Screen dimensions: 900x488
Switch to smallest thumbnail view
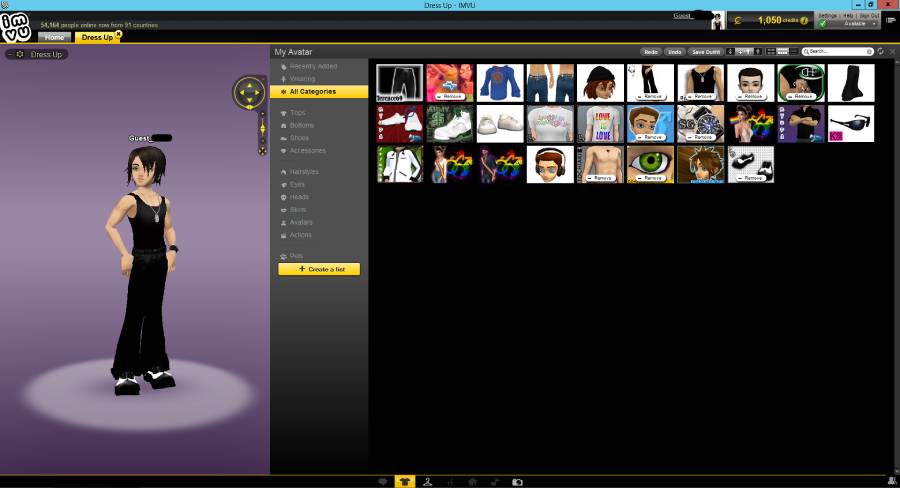[x=794, y=52]
